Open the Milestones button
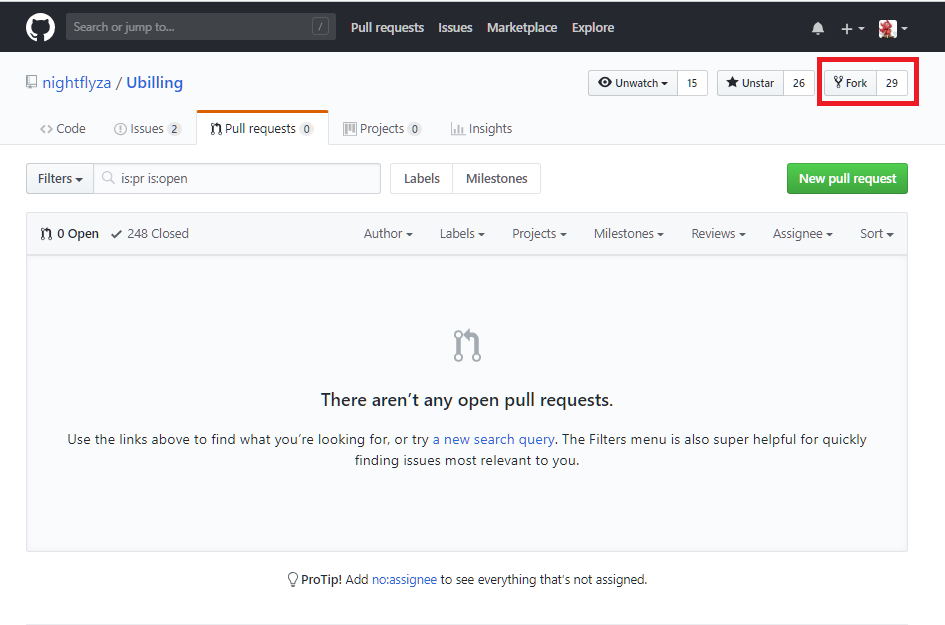Screen dimensions: 945x625 [496, 179]
